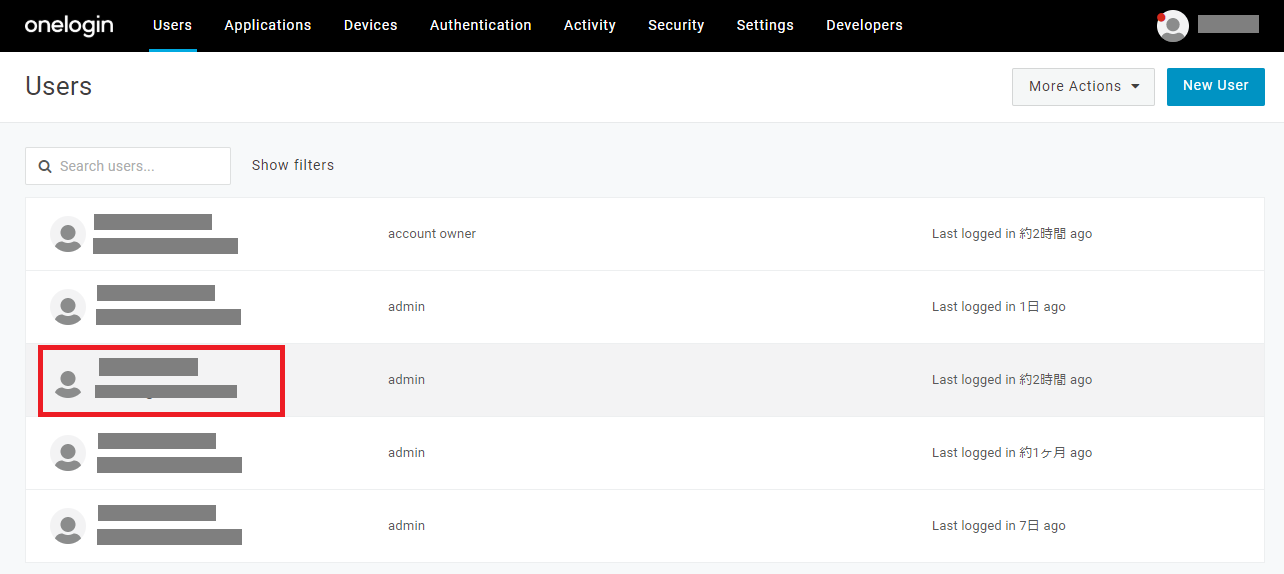Open the Applications menu
Screen dimensions: 1284x574
click(x=268, y=25)
